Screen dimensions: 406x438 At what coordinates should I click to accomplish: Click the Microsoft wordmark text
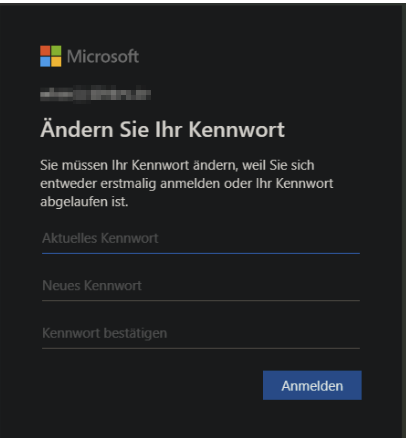point(103,56)
